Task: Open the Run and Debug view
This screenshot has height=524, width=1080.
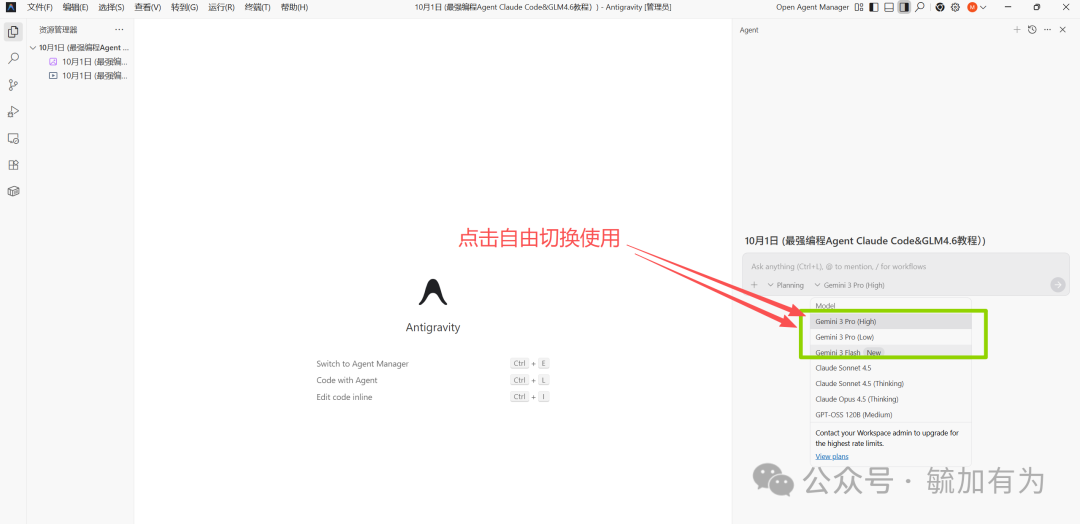Action: click(13, 112)
